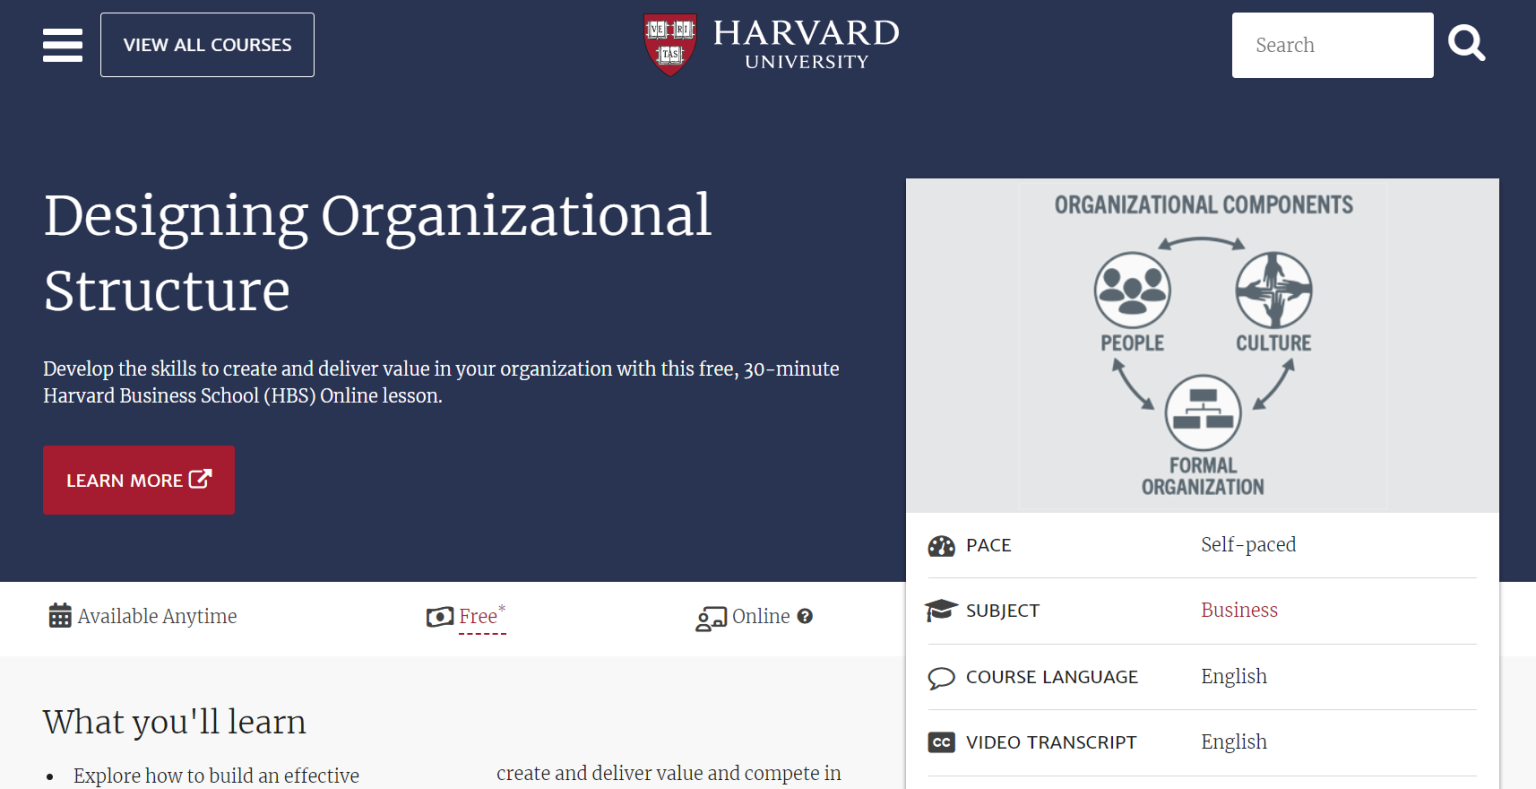Image resolution: width=1536 pixels, height=789 pixels.
Task: Click the search magnifier icon
Action: coord(1466,43)
